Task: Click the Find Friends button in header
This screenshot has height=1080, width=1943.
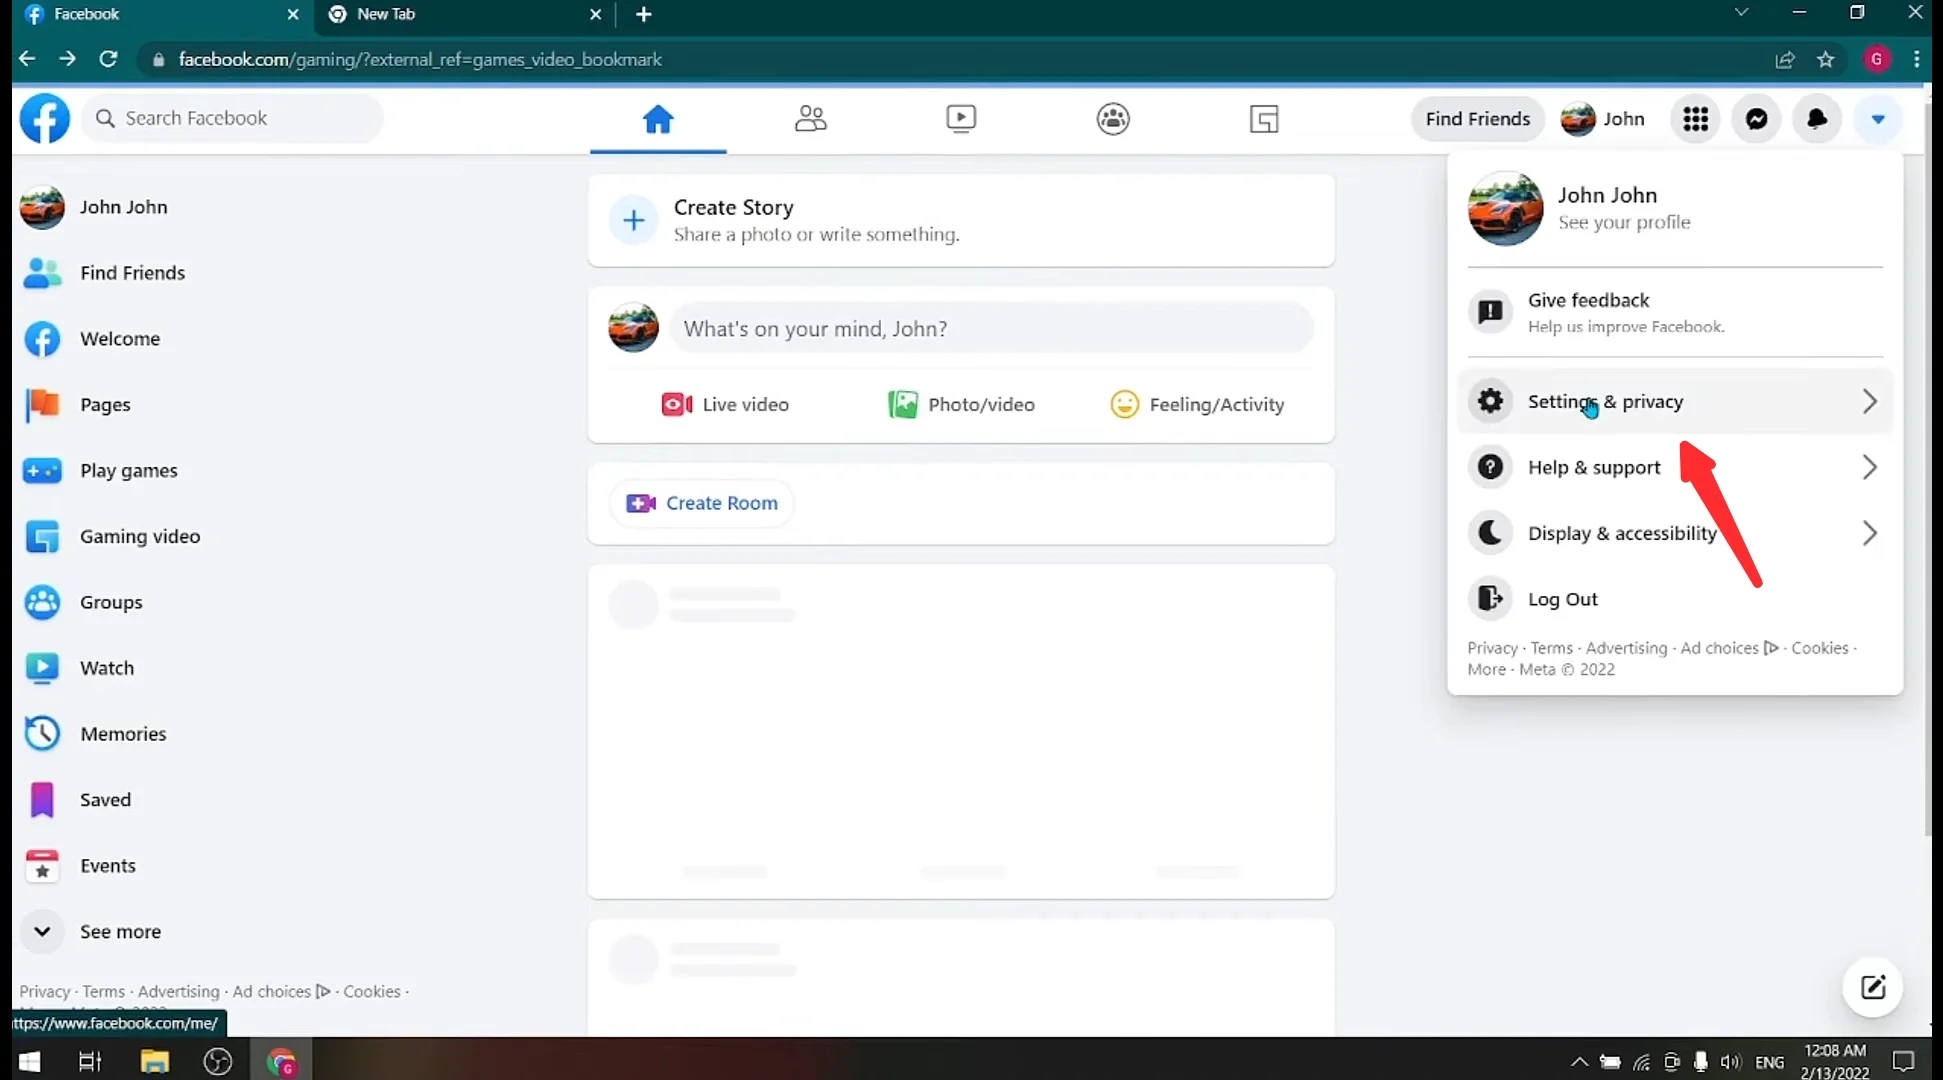Action: click(x=1478, y=119)
